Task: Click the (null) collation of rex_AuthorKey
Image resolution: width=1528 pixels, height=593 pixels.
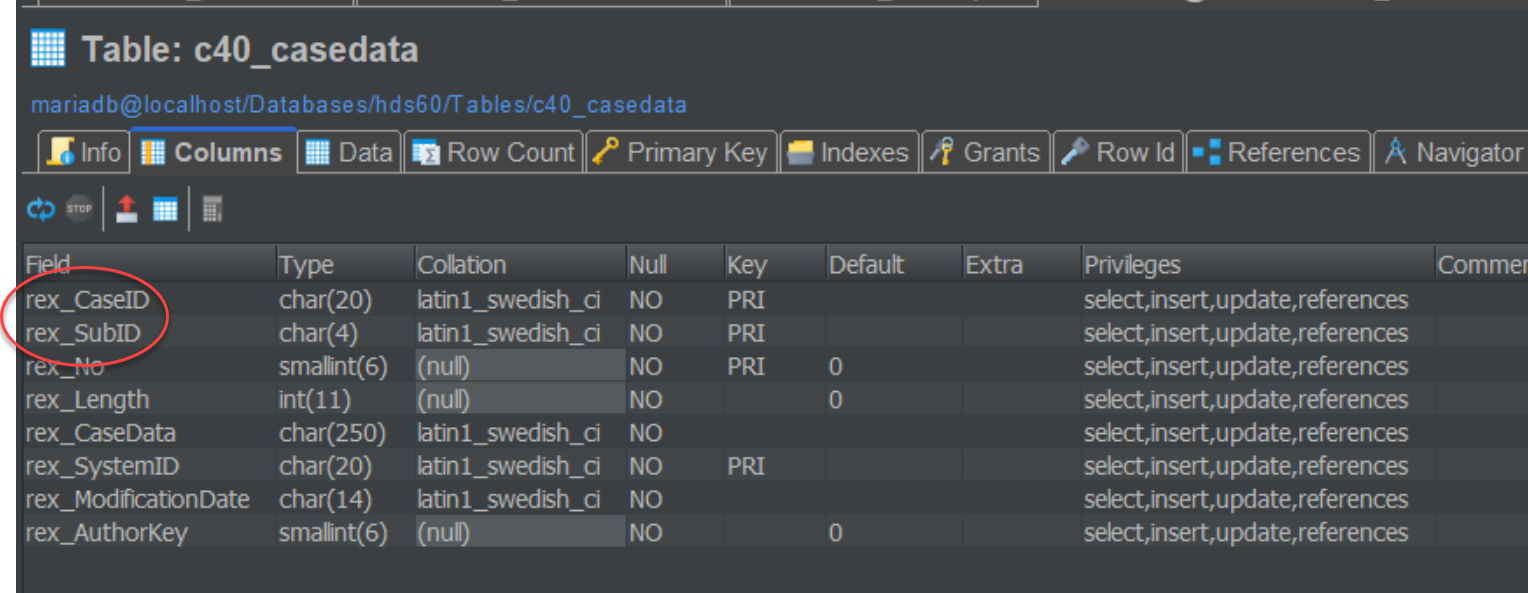Action: pyautogui.click(x=520, y=533)
